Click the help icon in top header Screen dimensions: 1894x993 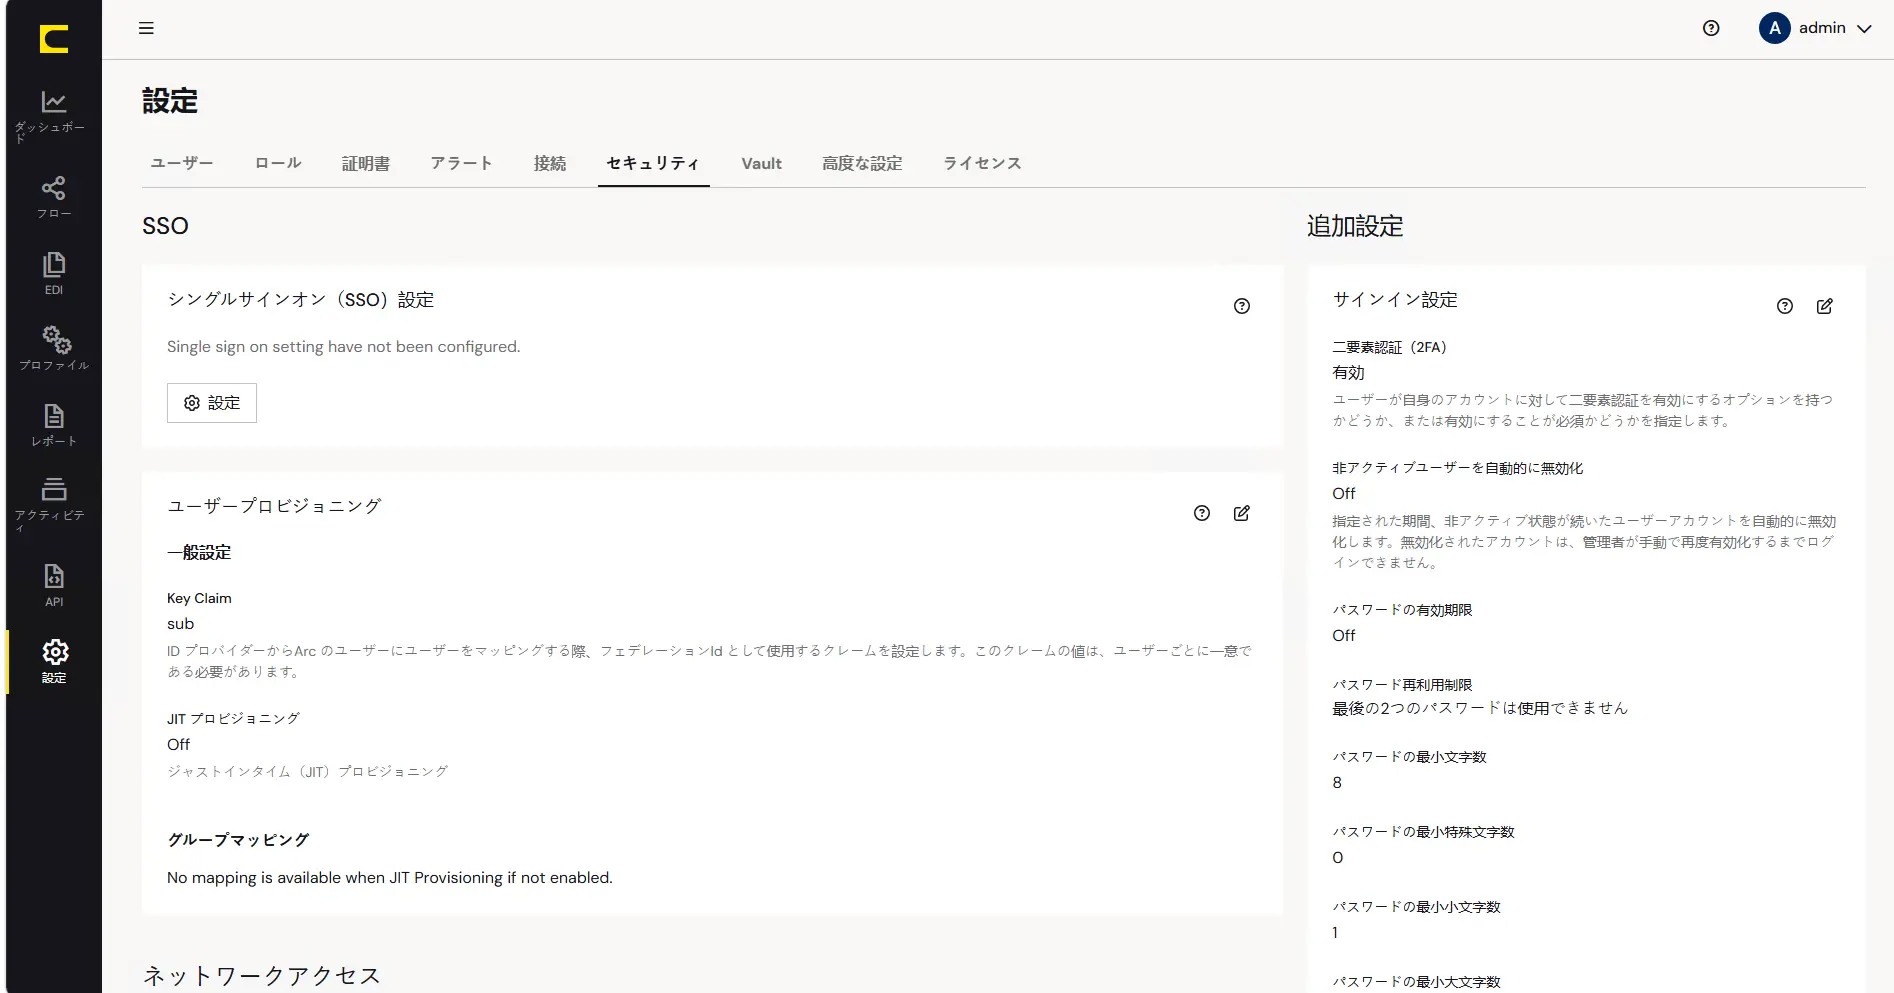point(1711,28)
